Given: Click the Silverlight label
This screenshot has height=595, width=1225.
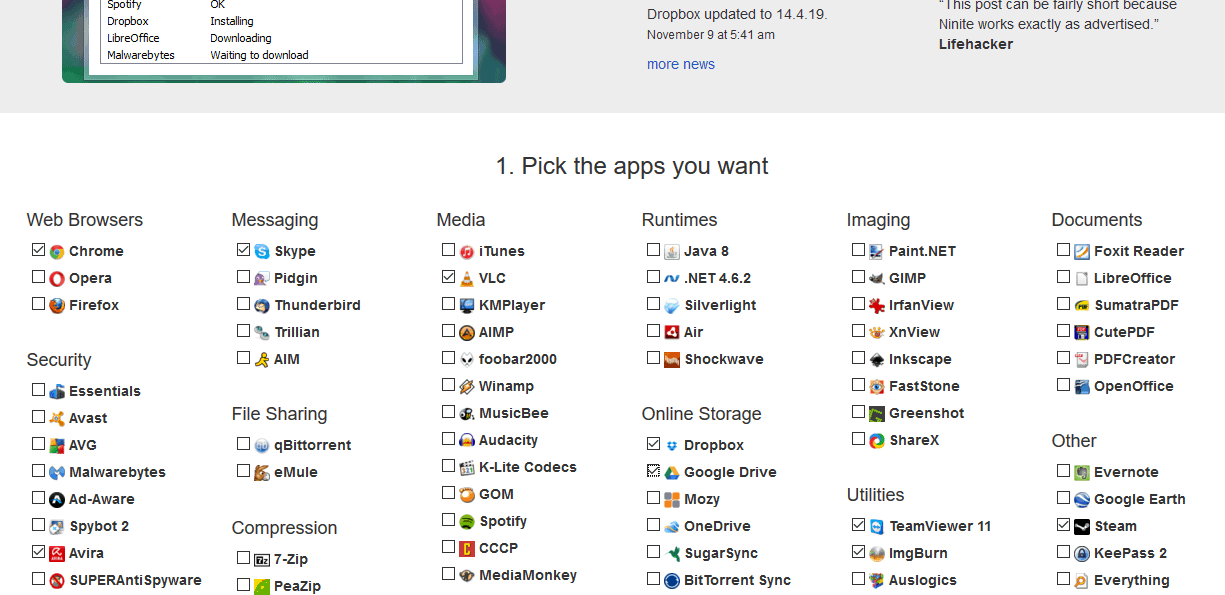Looking at the screenshot, I should [x=720, y=306].
